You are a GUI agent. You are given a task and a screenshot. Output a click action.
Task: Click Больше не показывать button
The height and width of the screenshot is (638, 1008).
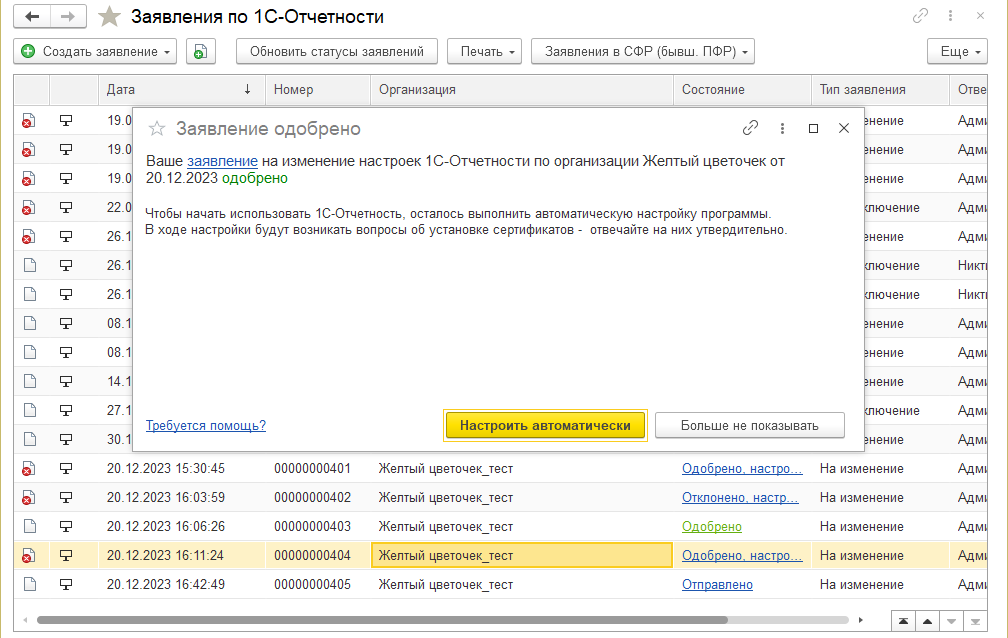click(750, 426)
